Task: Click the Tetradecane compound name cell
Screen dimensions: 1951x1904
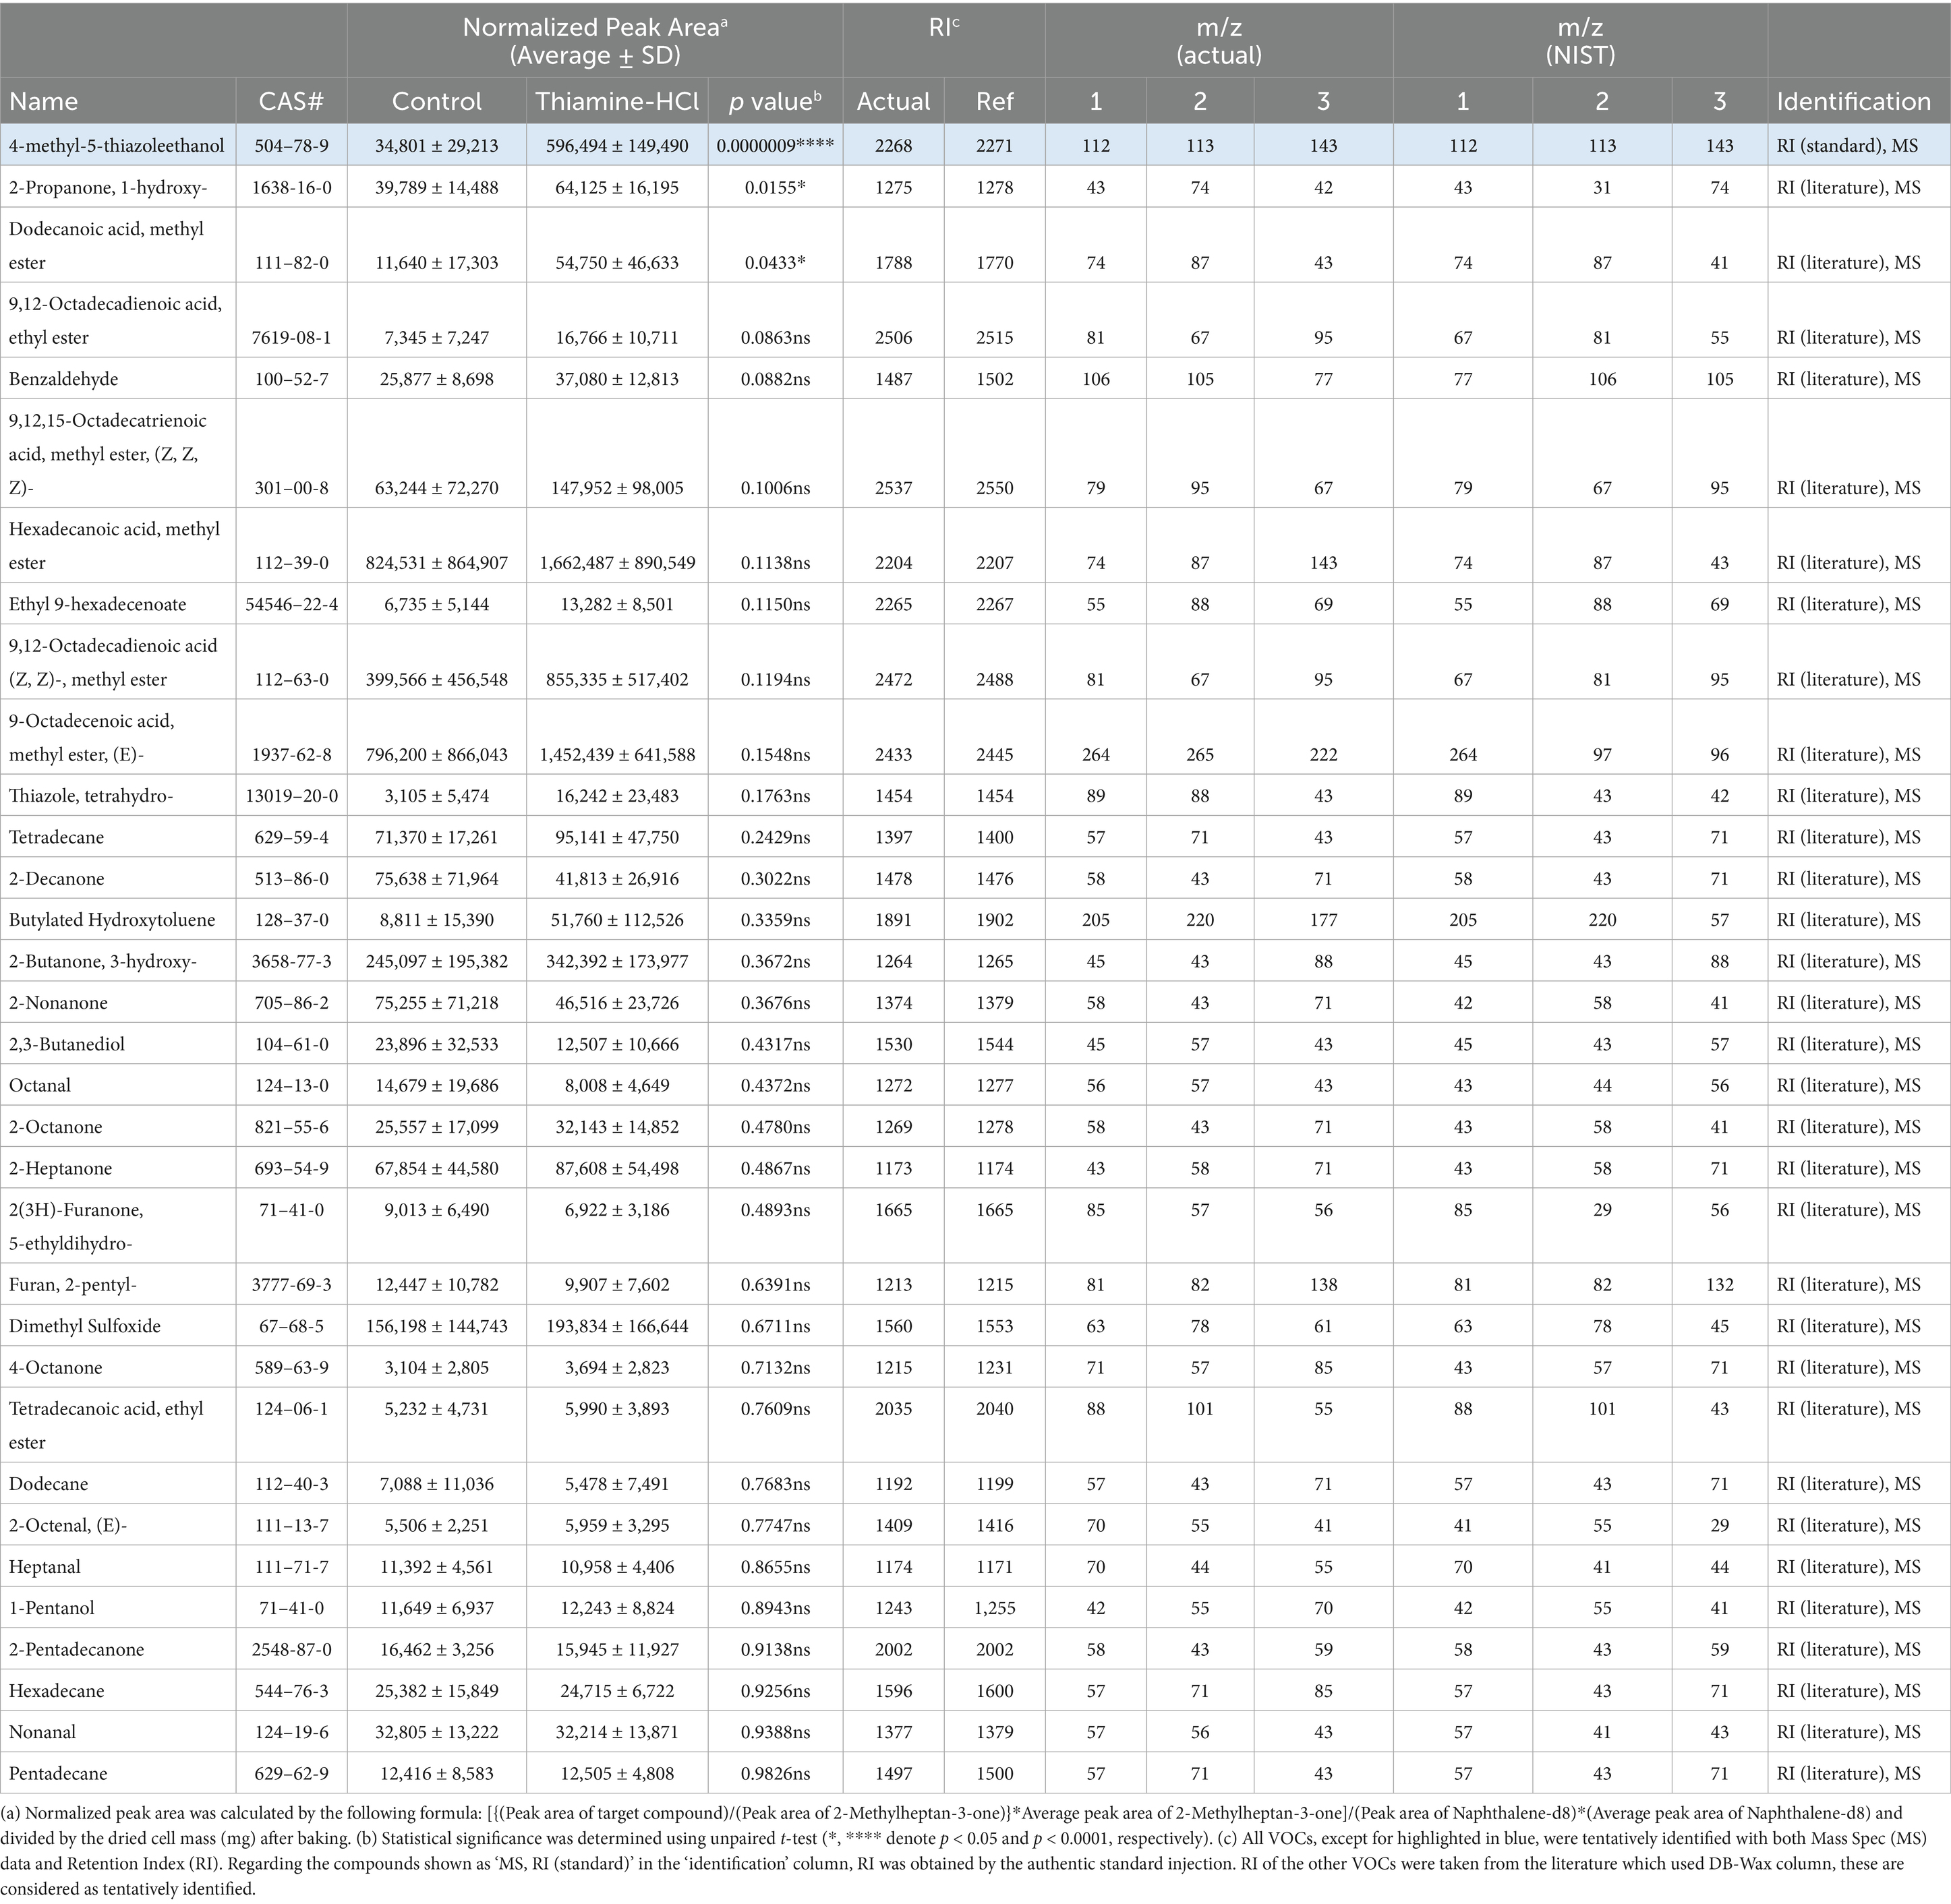Action: (x=56, y=837)
